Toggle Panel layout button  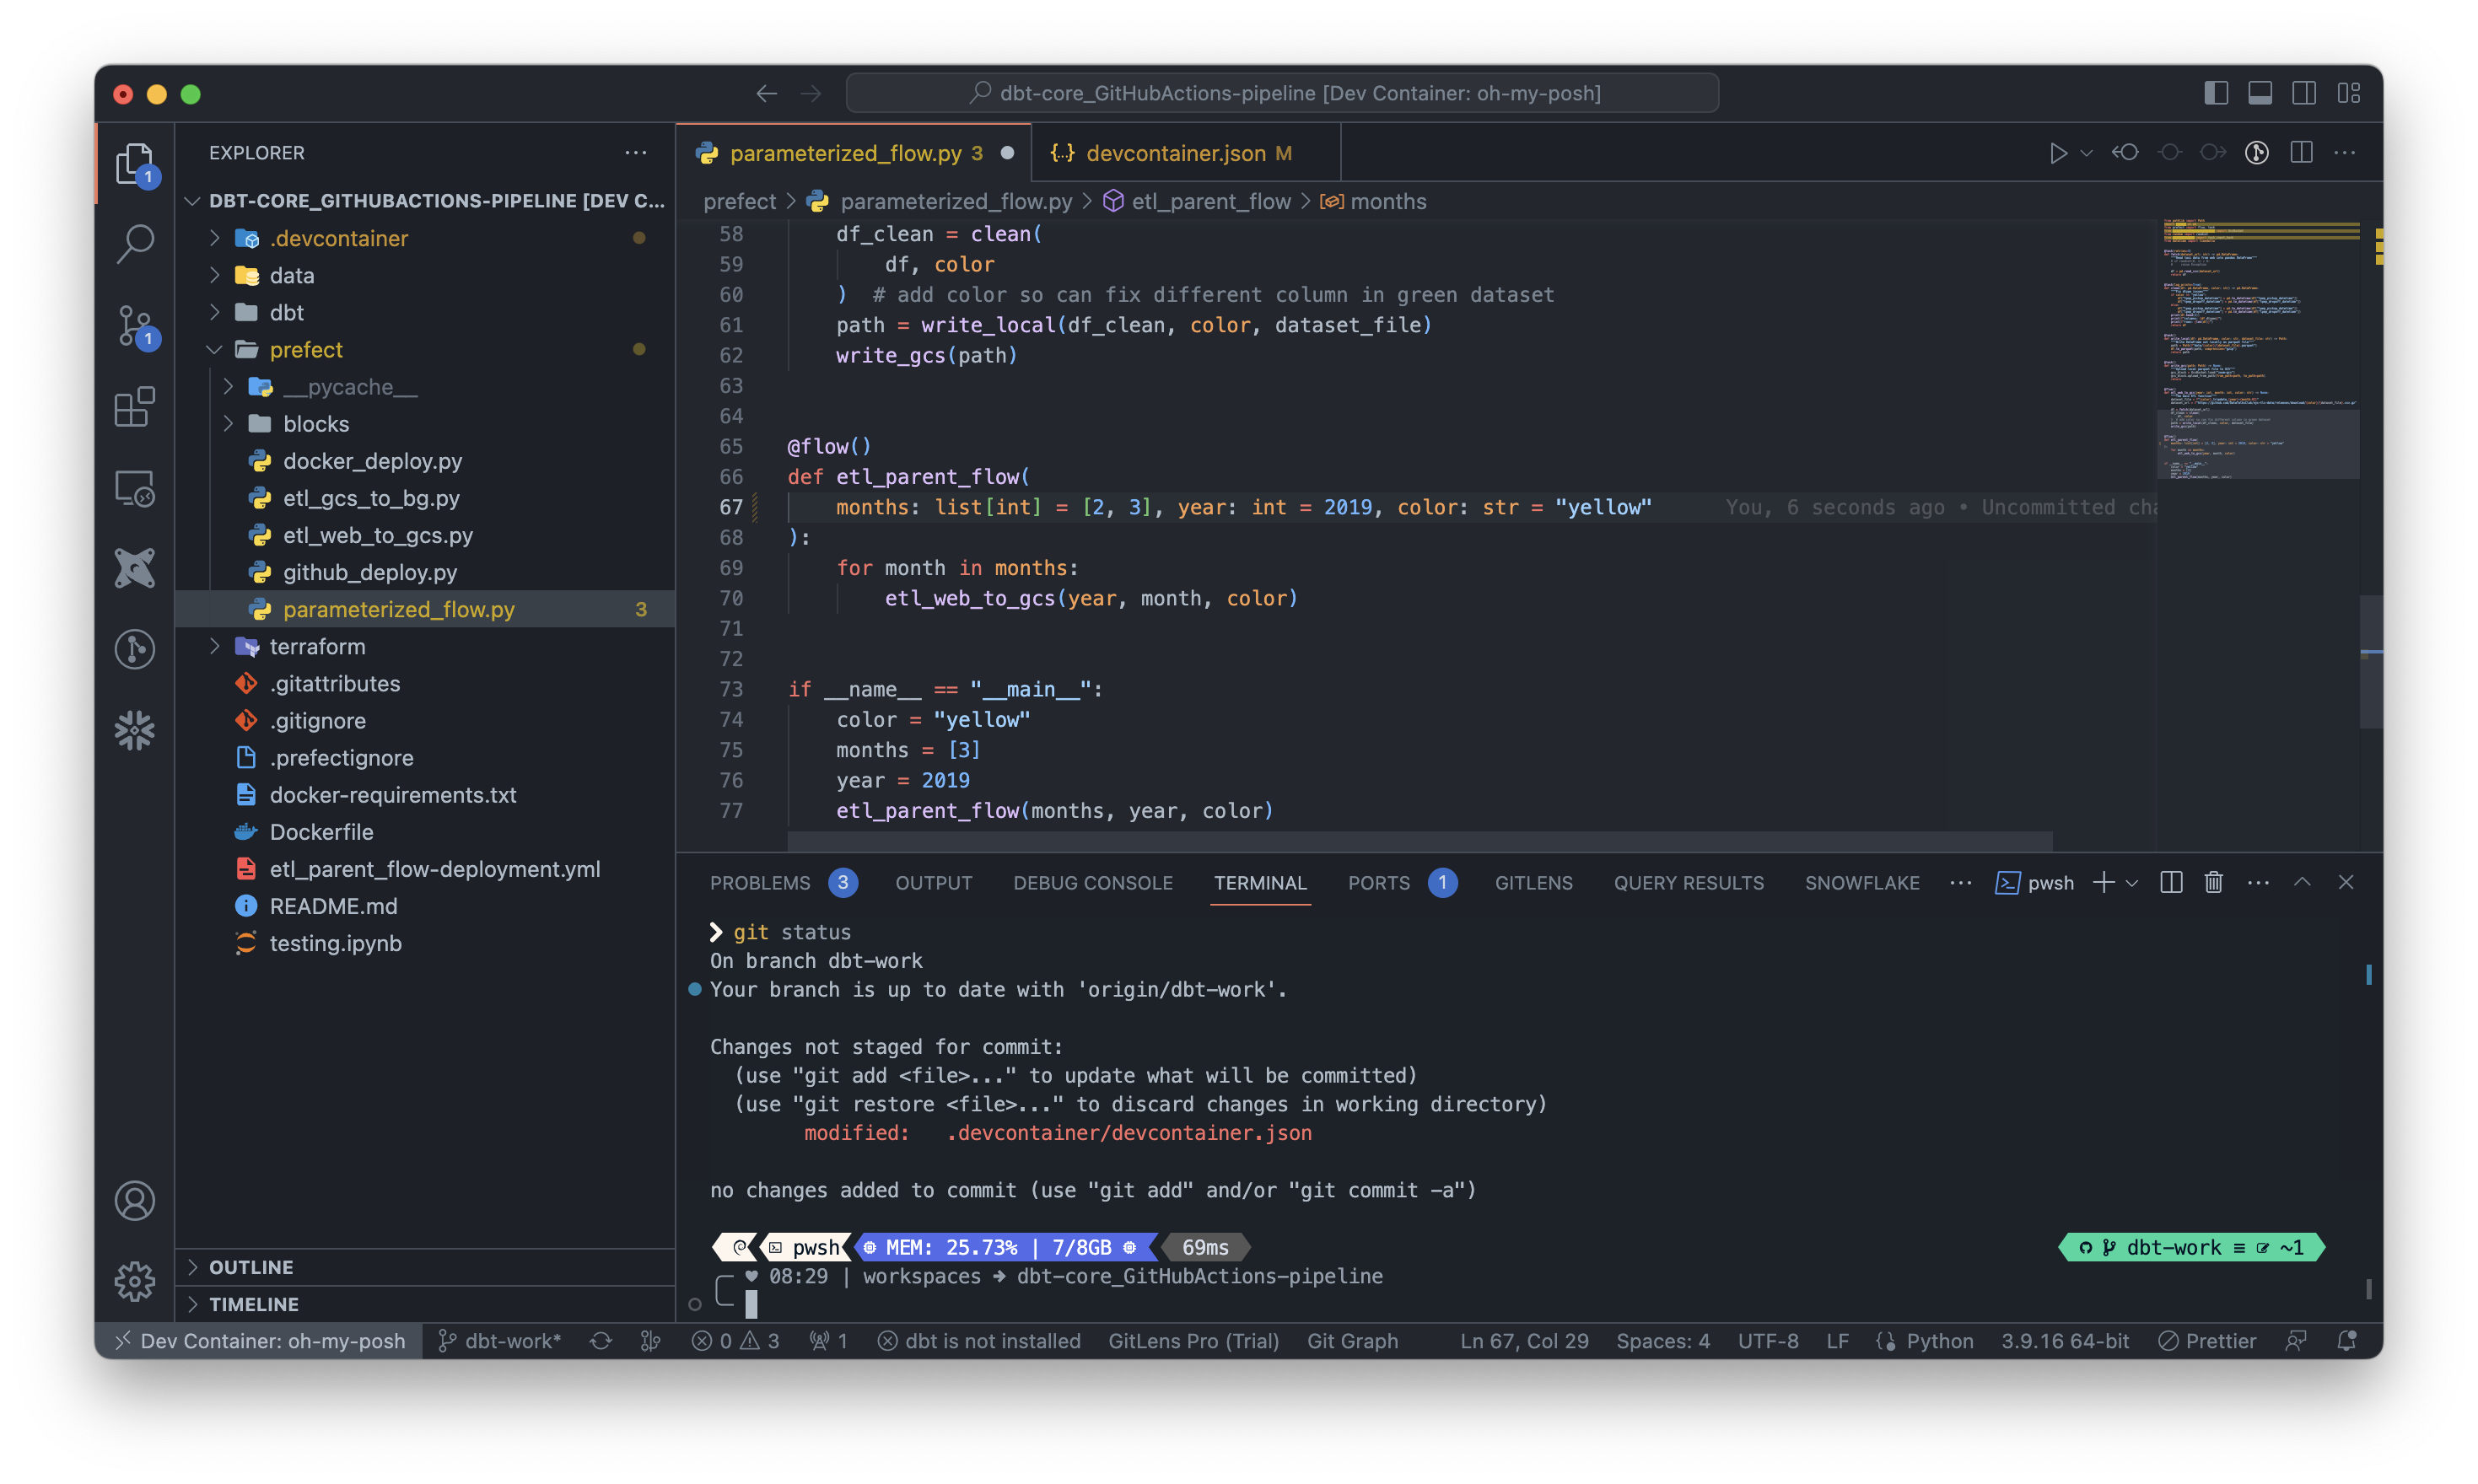point(2260,93)
